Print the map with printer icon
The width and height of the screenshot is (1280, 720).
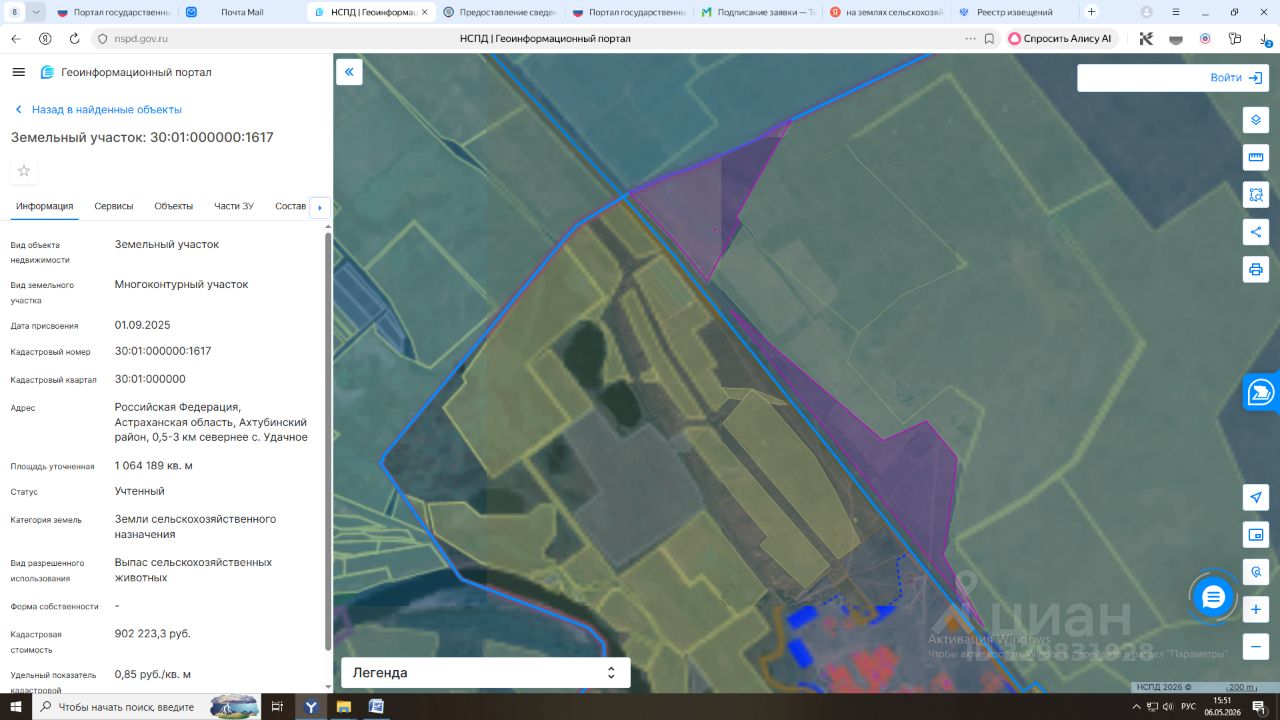[x=1256, y=269]
